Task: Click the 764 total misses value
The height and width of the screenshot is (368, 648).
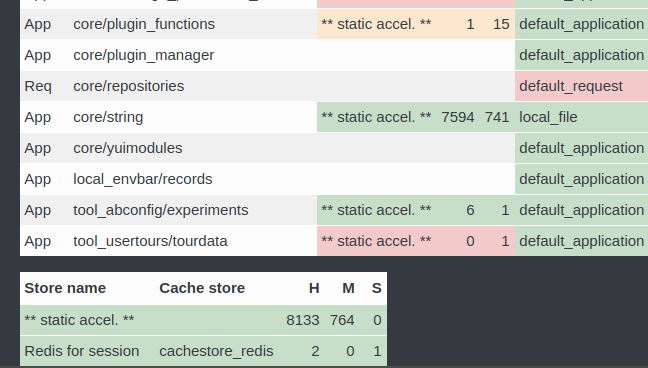Action: click(342, 320)
